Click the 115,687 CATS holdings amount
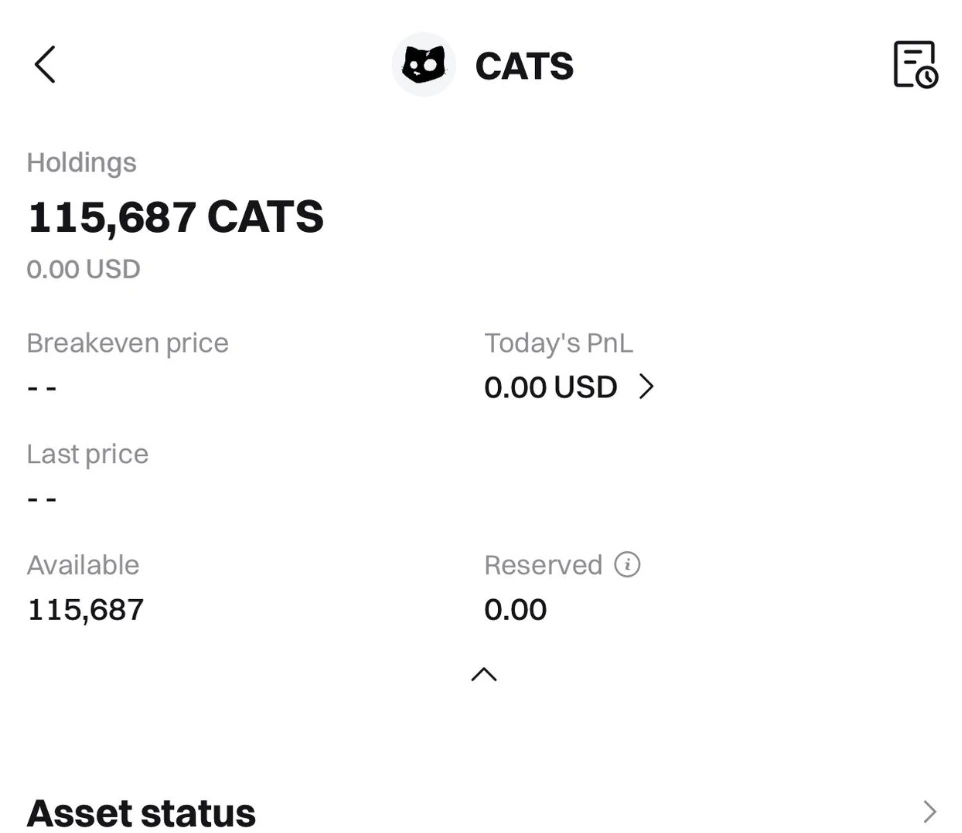This screenshot has height=833, width=962. click(x=175, y=216)
